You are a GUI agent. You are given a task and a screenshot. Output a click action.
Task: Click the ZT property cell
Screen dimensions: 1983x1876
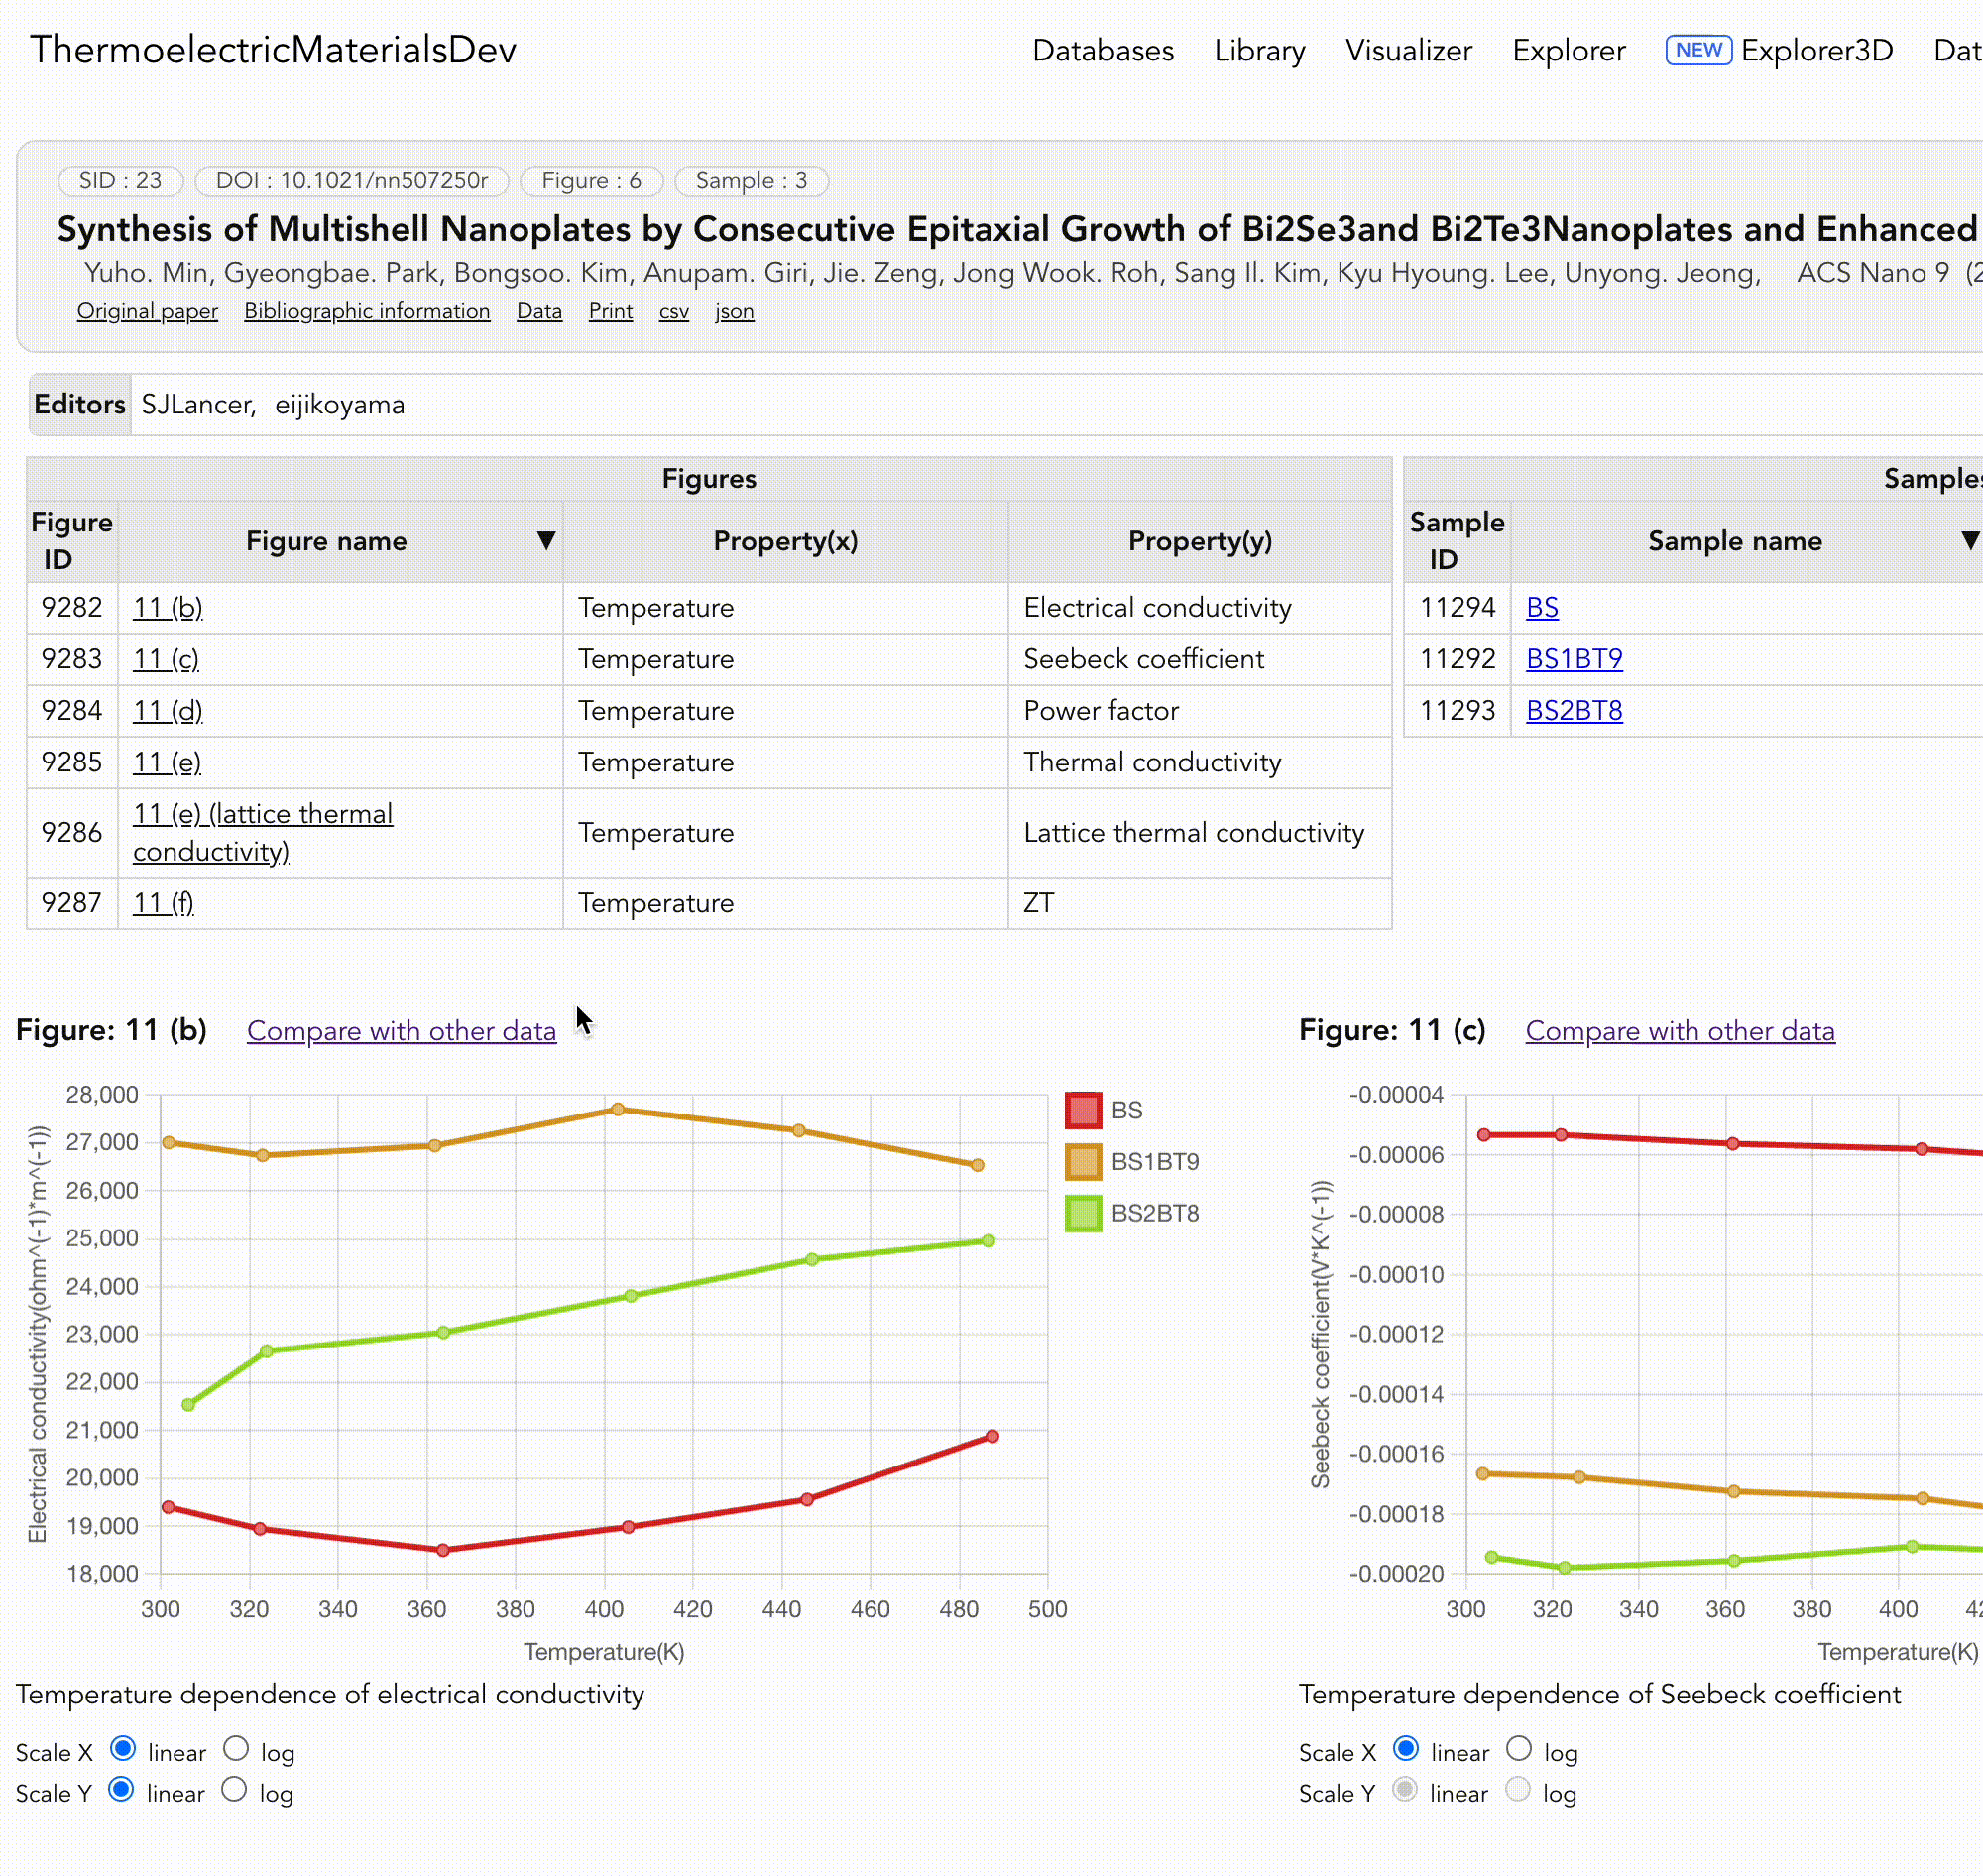[1199, 904]
